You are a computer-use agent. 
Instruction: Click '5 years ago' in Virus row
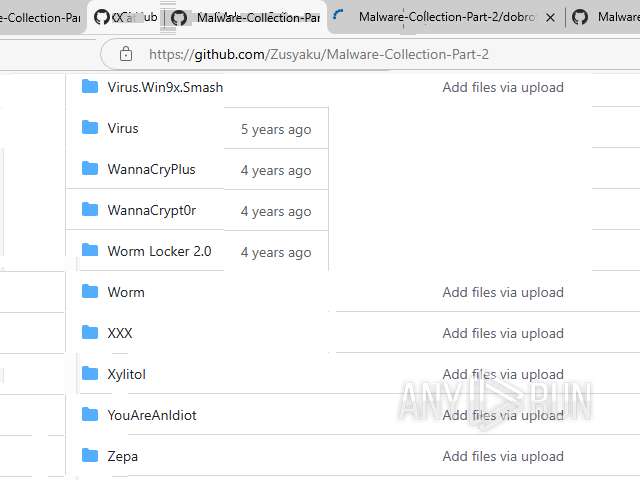276,129
